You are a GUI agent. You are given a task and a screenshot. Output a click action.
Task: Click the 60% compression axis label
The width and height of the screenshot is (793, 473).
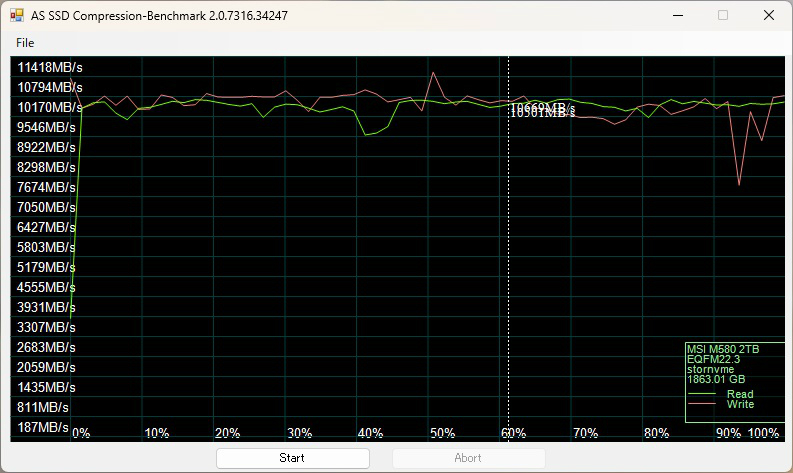click(x=513, y=433)
